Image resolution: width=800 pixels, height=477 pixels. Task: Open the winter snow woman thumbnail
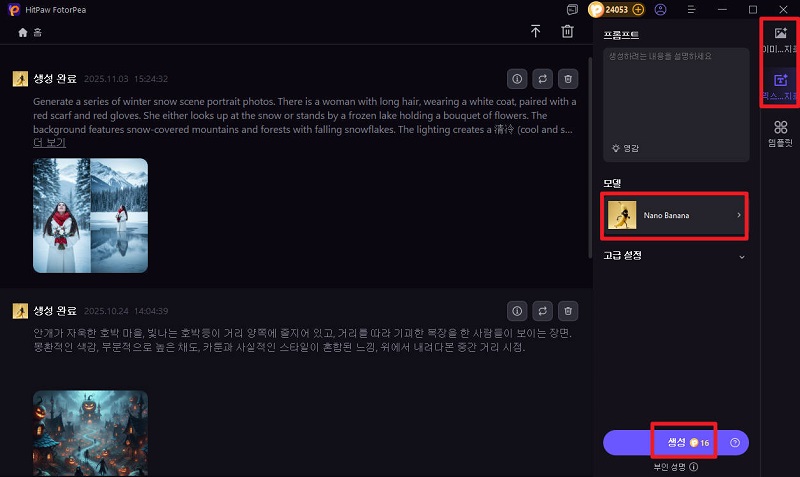coord(90,215)
